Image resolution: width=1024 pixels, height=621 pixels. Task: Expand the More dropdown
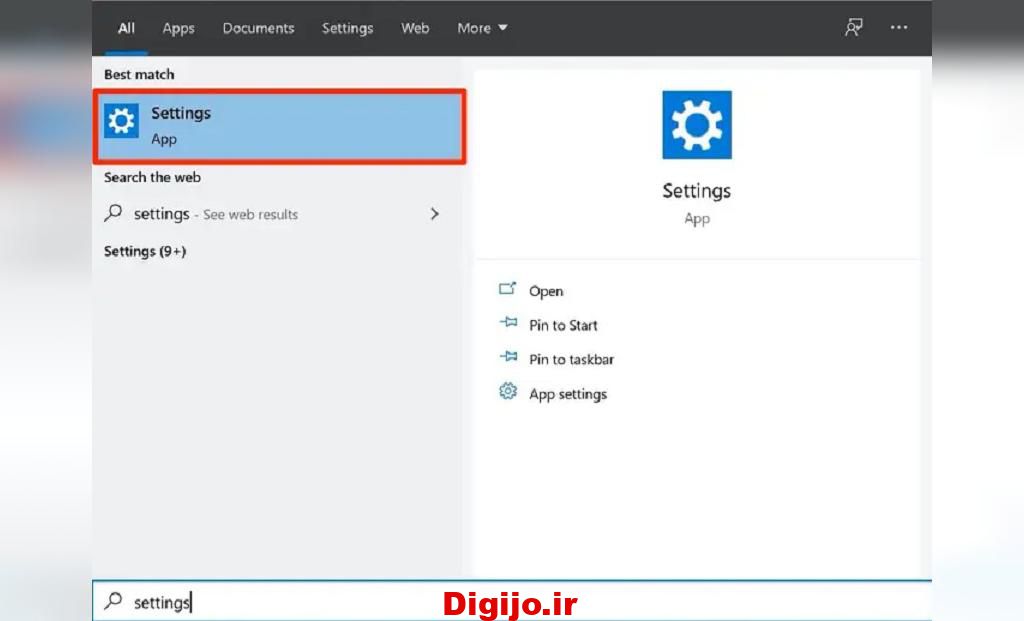(x=482, y=28)
